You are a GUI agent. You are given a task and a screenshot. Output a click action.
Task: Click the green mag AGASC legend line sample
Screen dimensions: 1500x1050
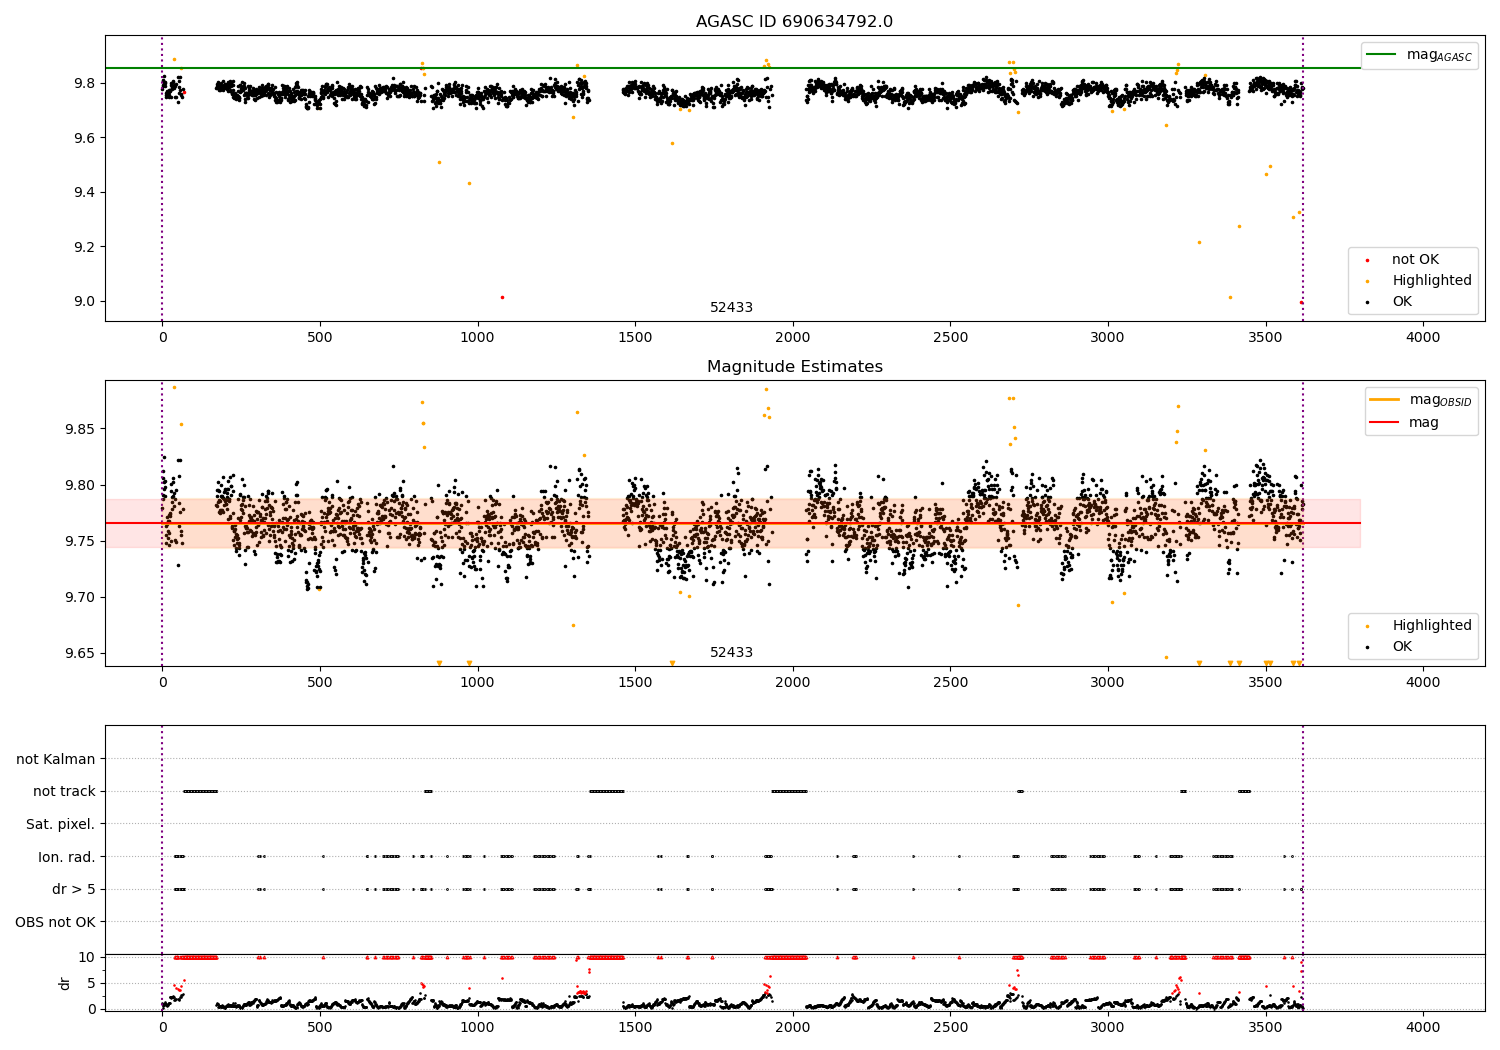point(1382,54)
